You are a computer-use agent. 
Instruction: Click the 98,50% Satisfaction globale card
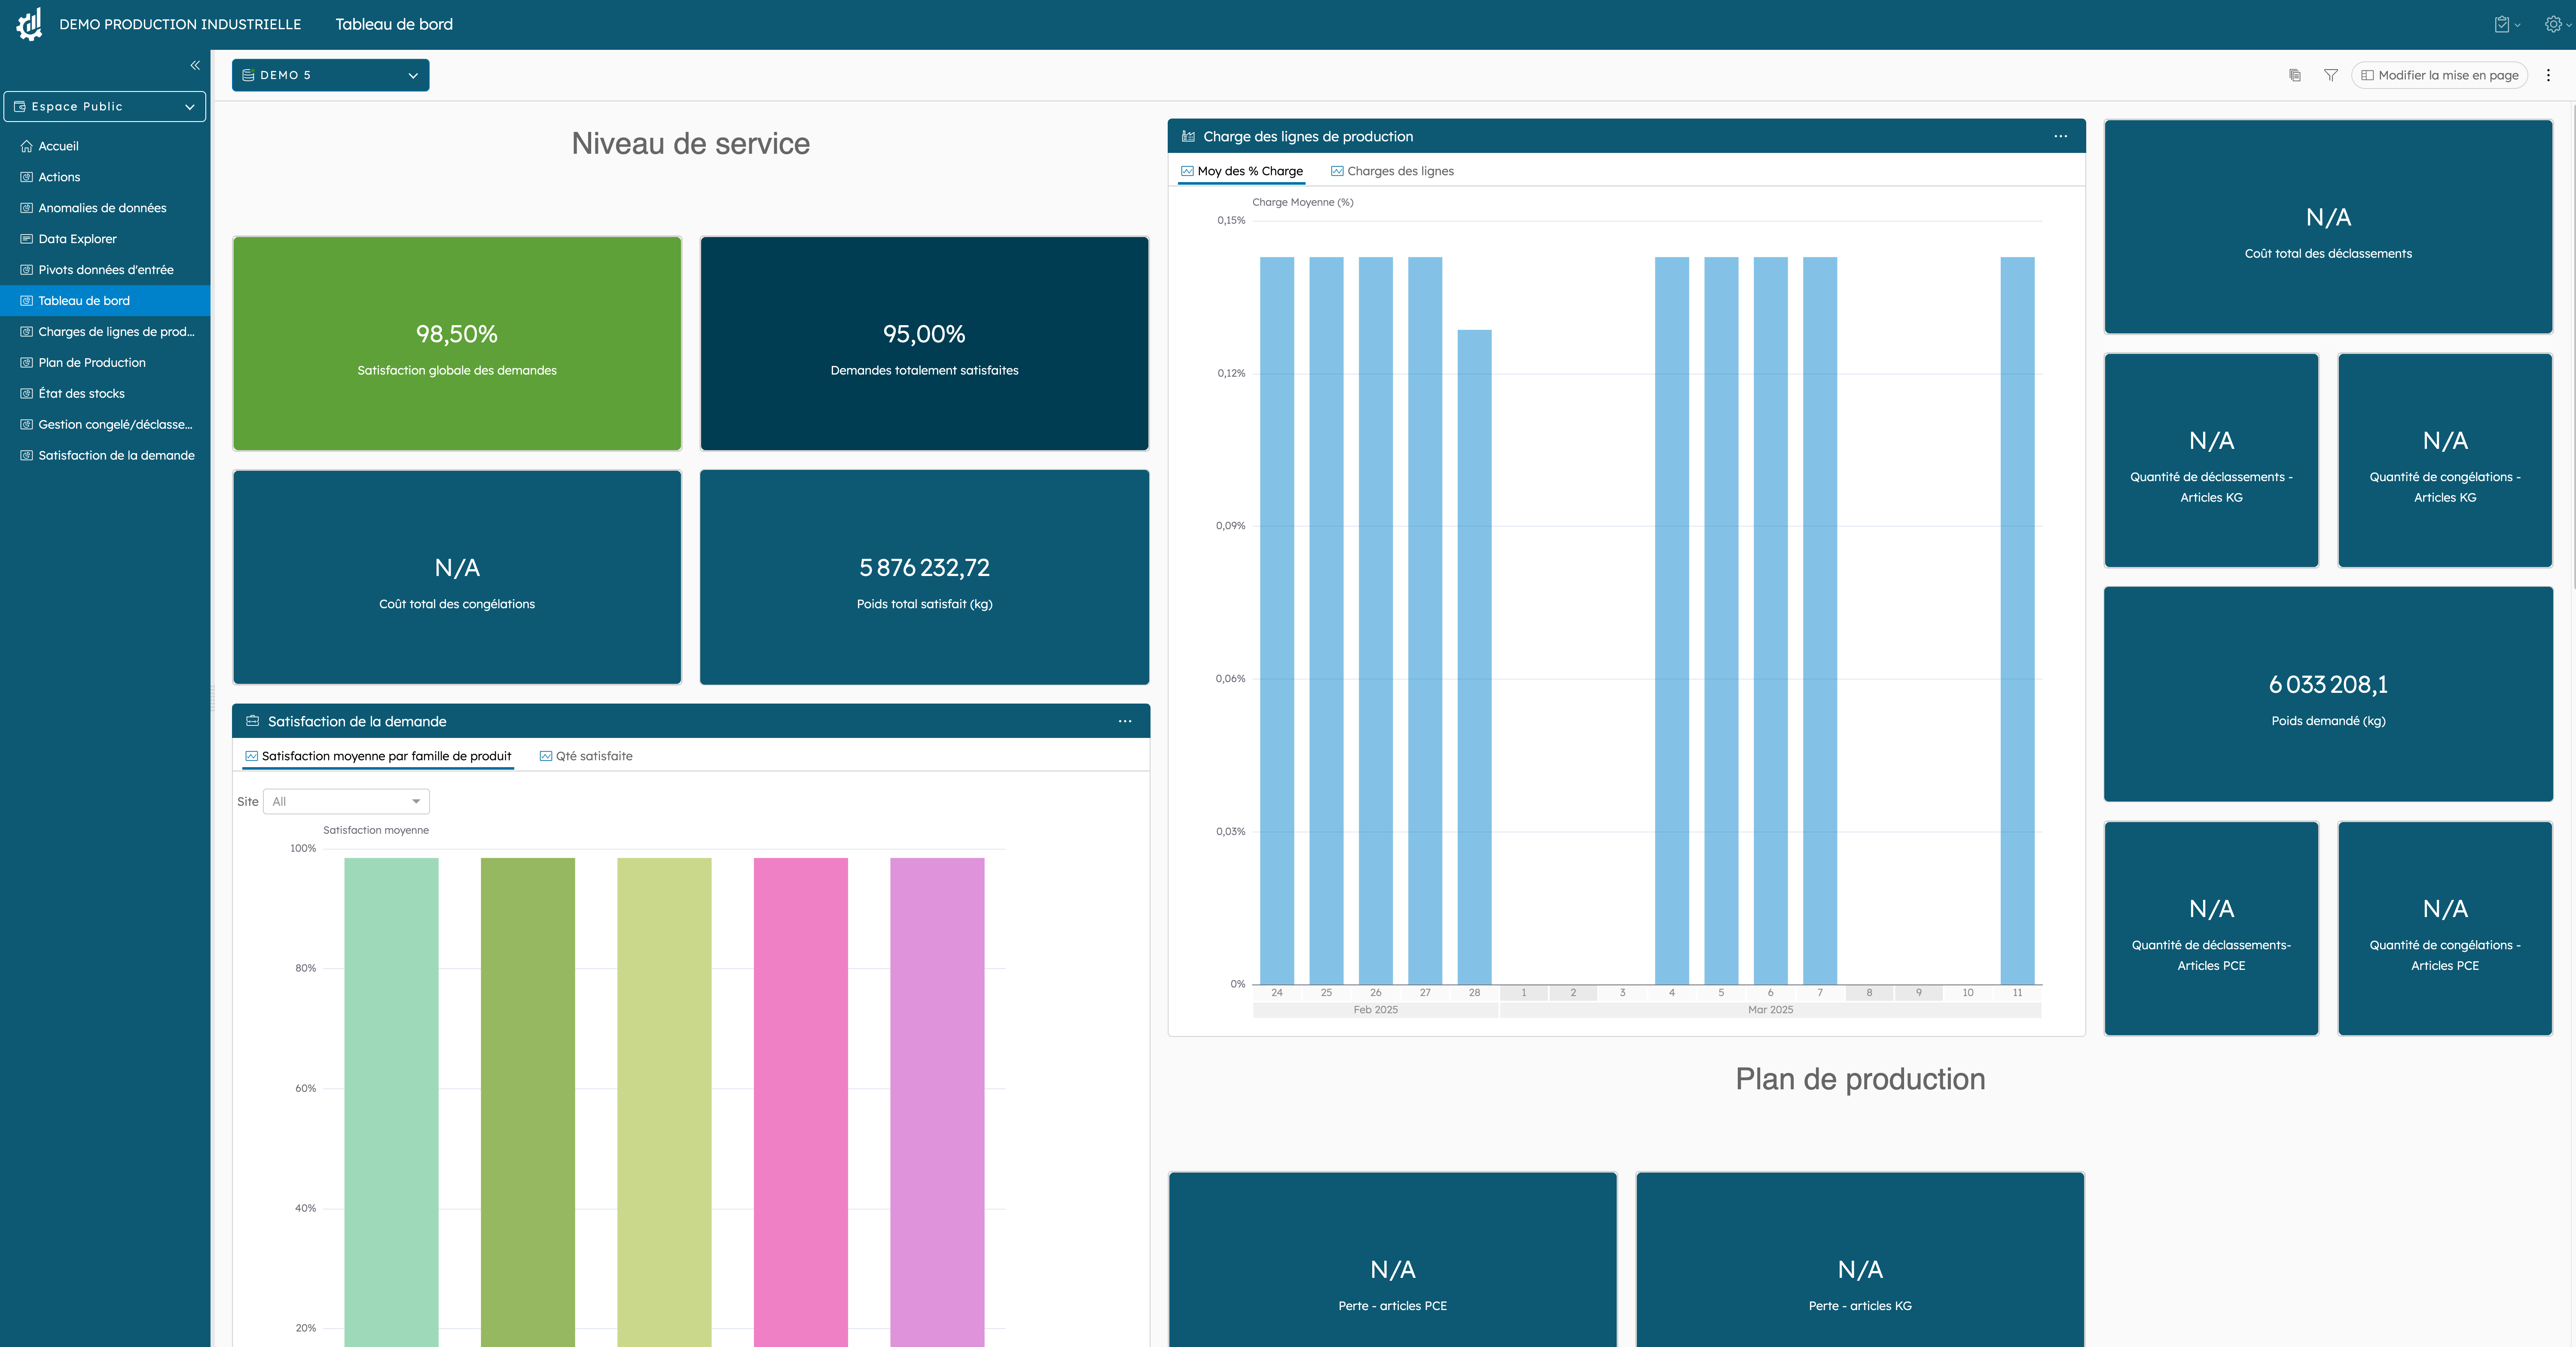coord(457,344)
